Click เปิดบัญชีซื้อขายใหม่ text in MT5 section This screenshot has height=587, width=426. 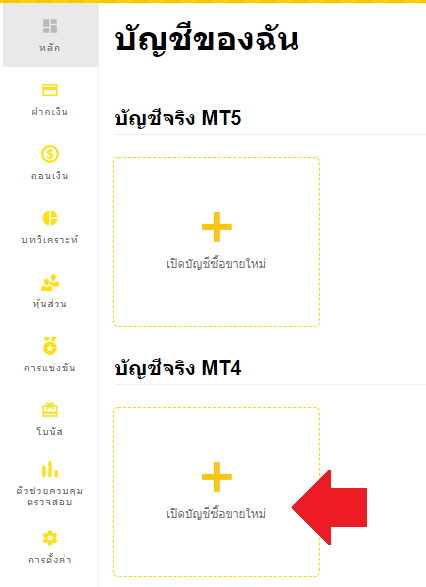pyautogui.click(x=216, y=264)
